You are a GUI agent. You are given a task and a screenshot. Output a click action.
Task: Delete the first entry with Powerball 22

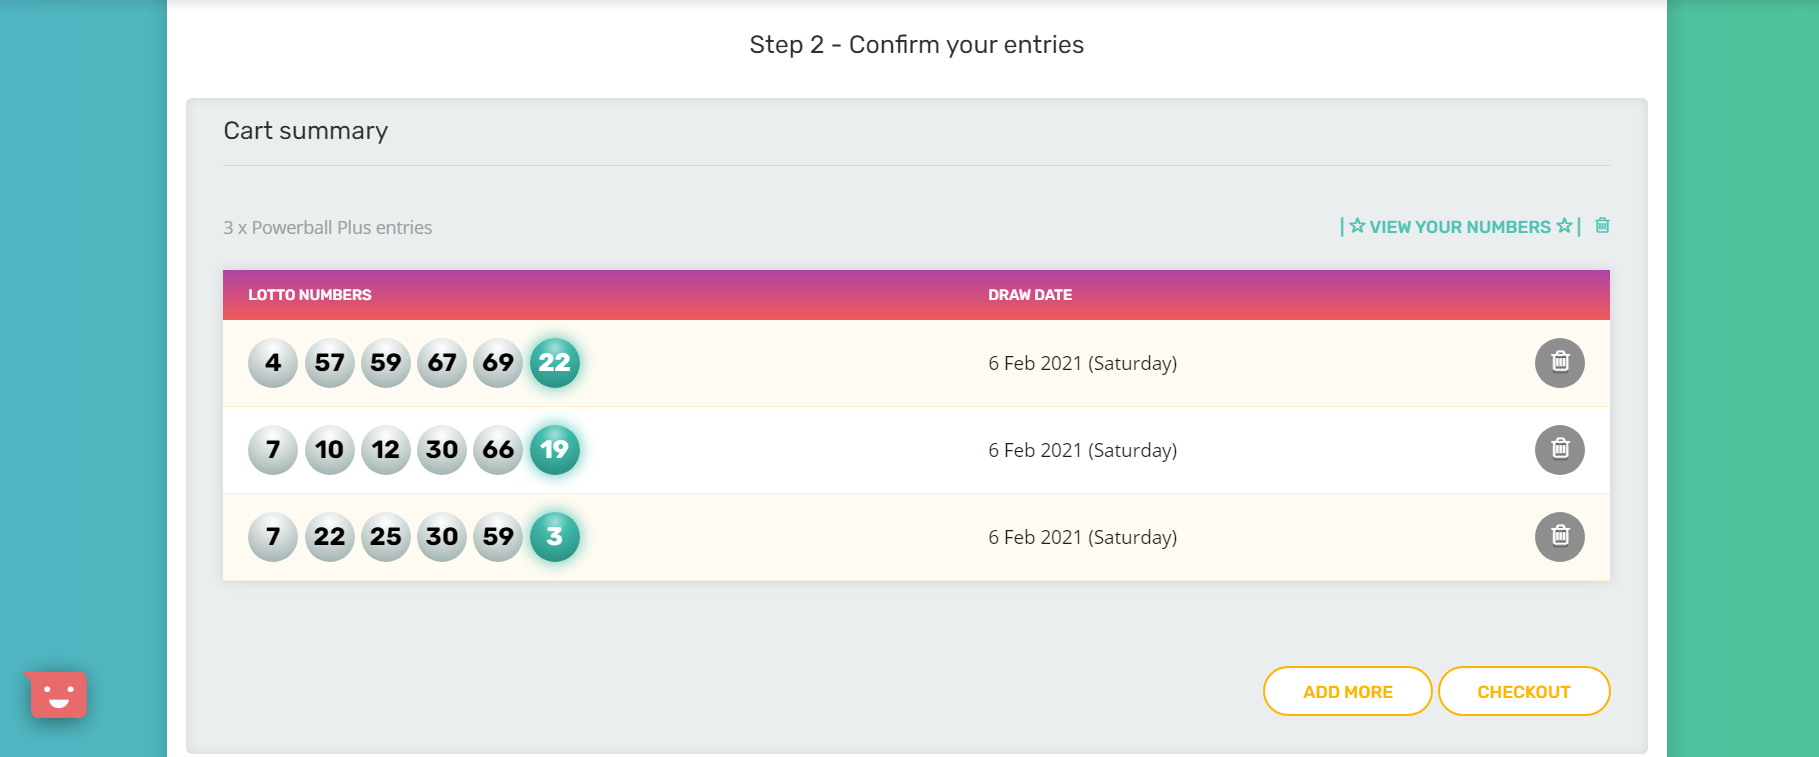(x=1559, y=362)
